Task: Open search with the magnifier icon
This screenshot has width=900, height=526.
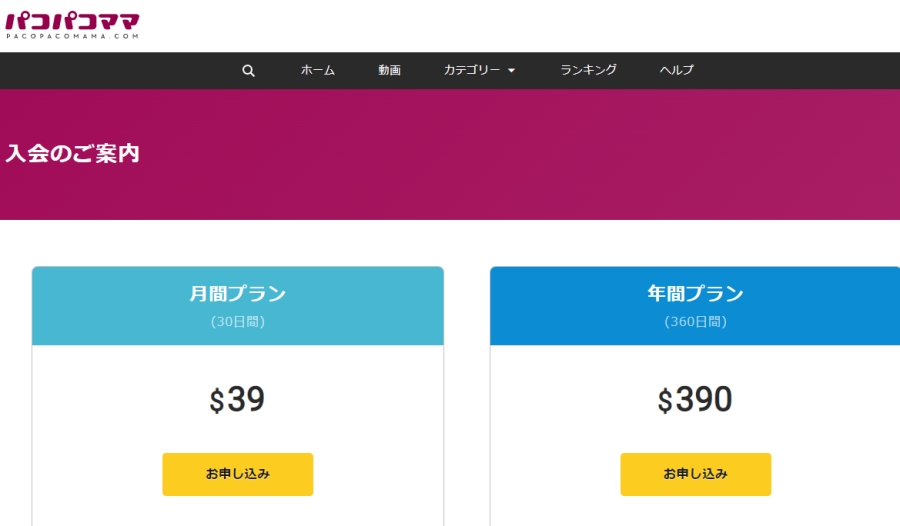Action: click(248, 71)
